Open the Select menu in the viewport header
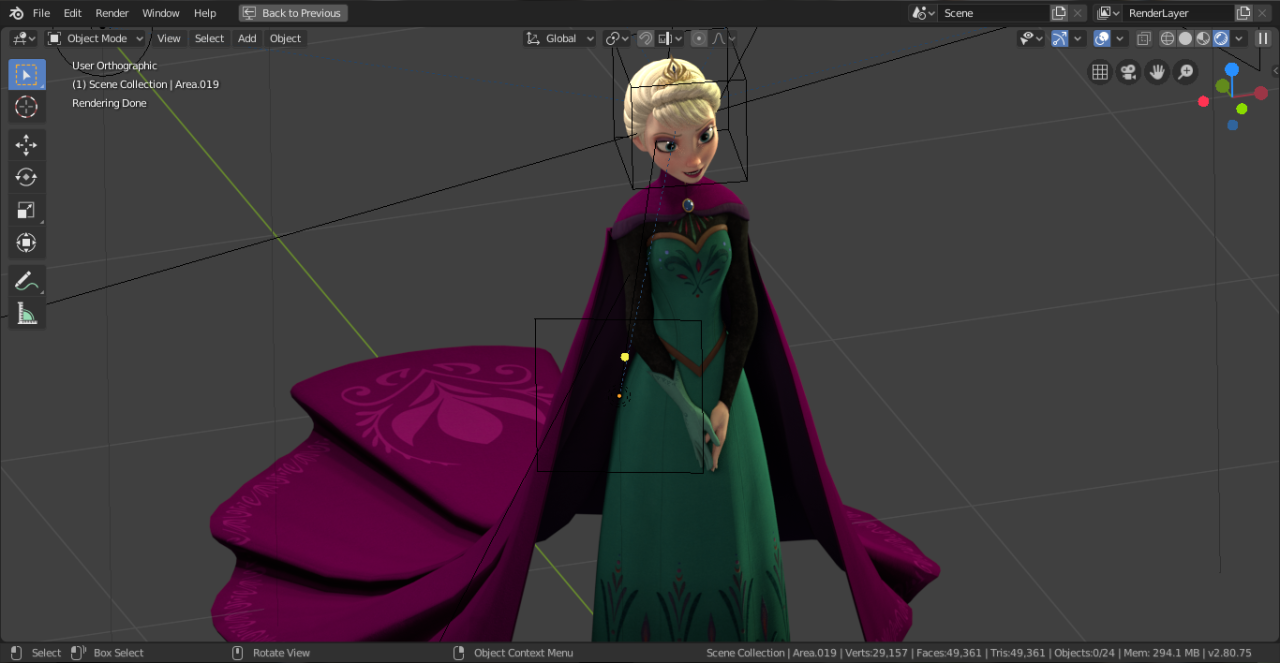 point(208,38)
